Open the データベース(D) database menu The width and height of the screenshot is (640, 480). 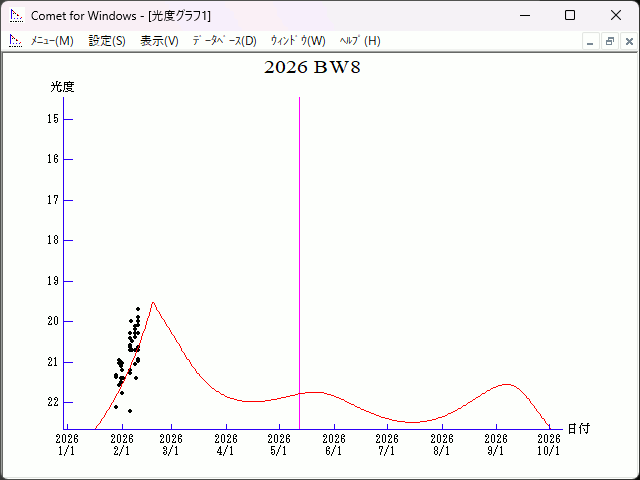224,41
